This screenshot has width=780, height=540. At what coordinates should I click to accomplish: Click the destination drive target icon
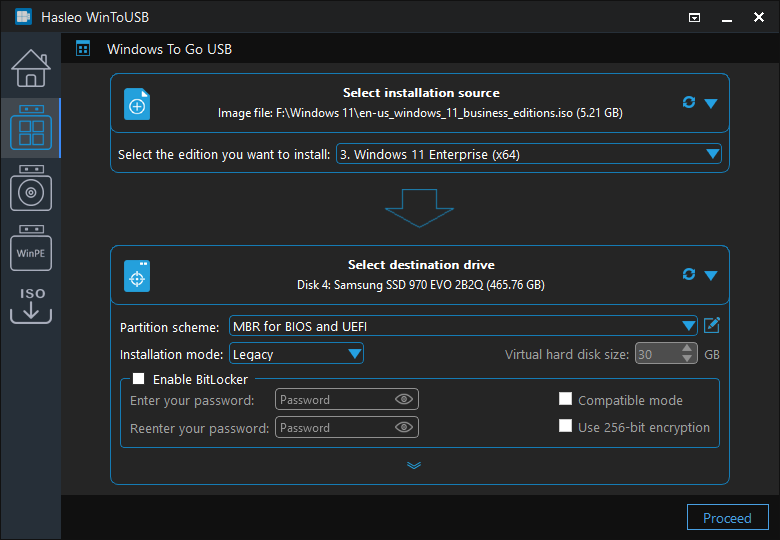tap(137, 276)
